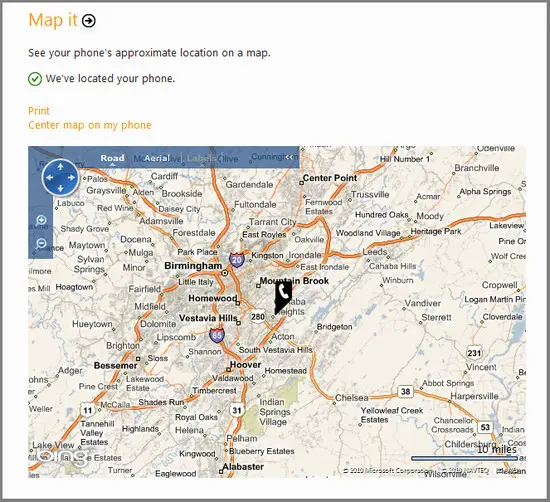Zoom out with the minus magnifier
Image resolution: width=550 pixels, height=502 pixels.
[x=41, y=243]
